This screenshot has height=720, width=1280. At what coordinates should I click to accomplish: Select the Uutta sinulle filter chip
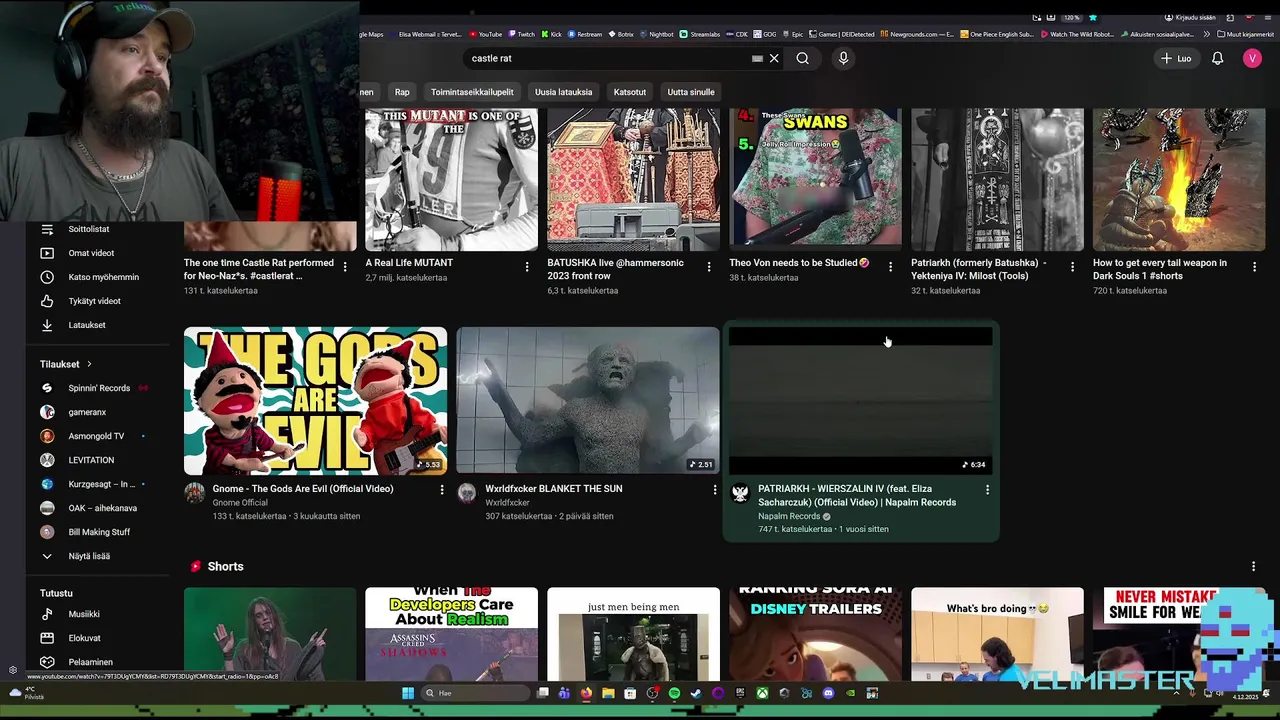point(691,92)
